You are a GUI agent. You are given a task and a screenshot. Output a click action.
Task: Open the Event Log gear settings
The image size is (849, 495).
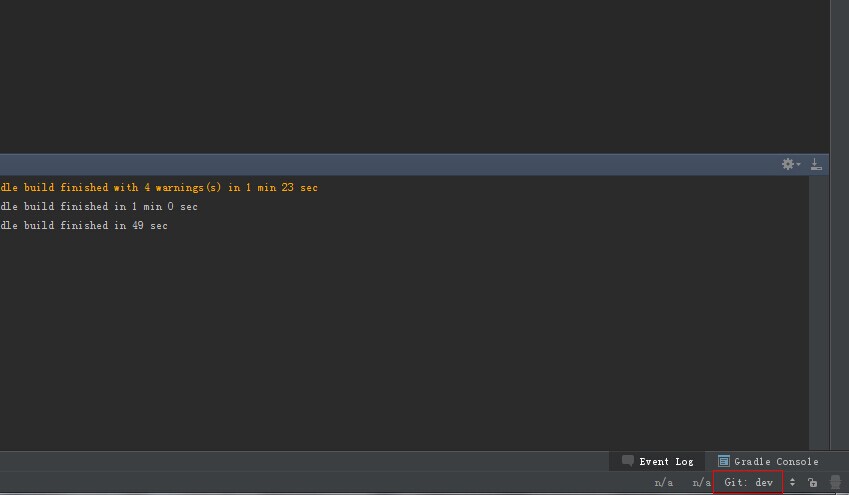tap(788, 164)
